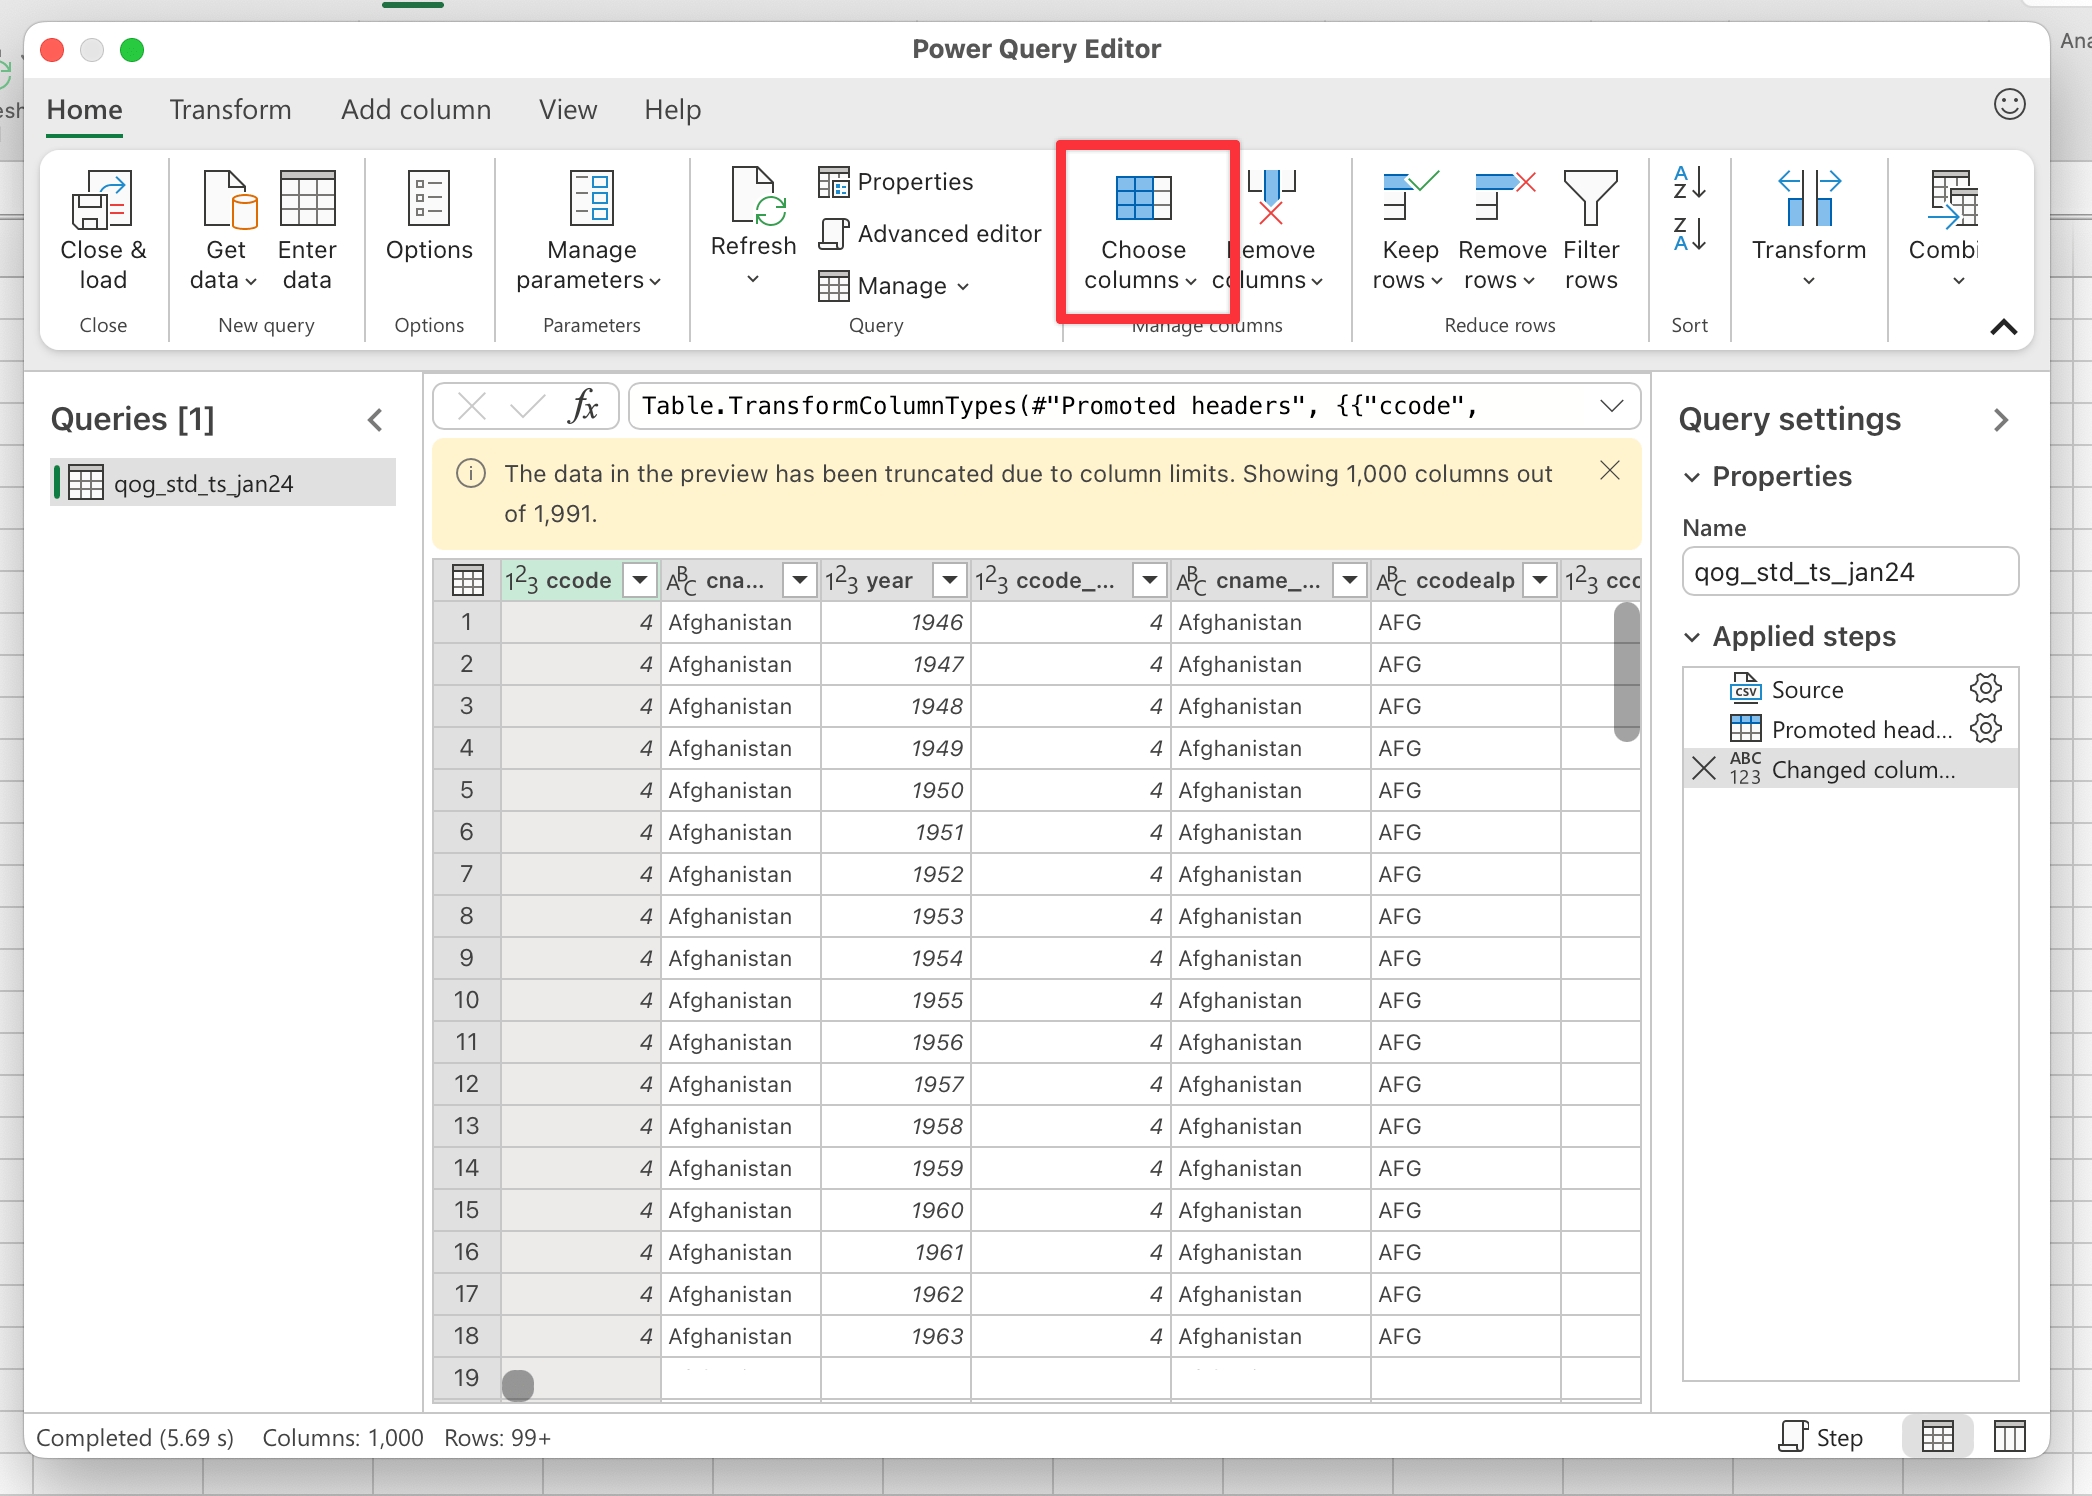The image size is (2092, 1496).
Task: Collapse the Queries pane
Action: [x=375, y=420]
